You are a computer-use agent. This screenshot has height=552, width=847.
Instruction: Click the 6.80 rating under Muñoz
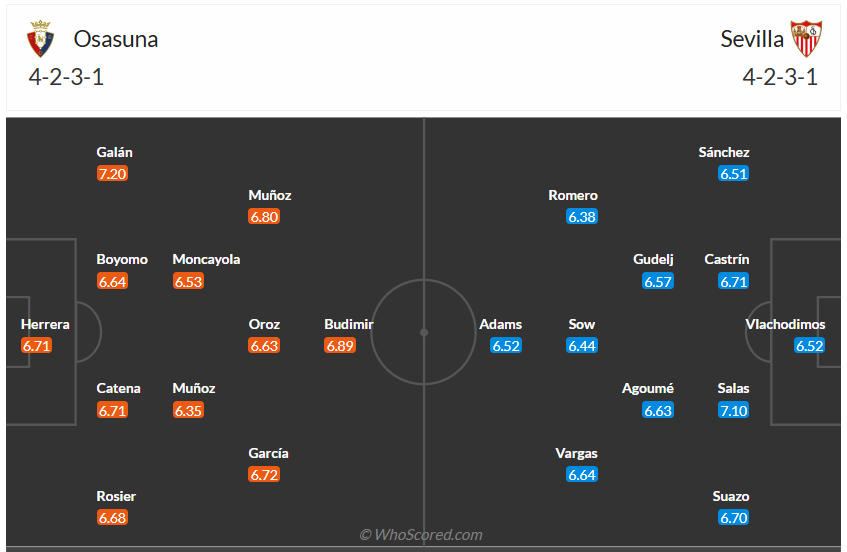point(265,217)
